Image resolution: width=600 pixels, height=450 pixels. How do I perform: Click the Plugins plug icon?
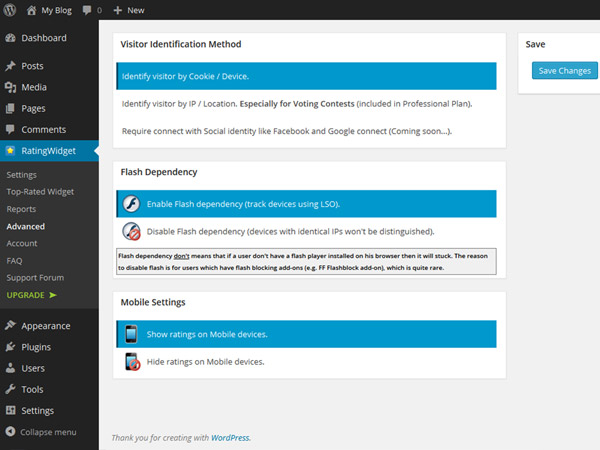10,347
